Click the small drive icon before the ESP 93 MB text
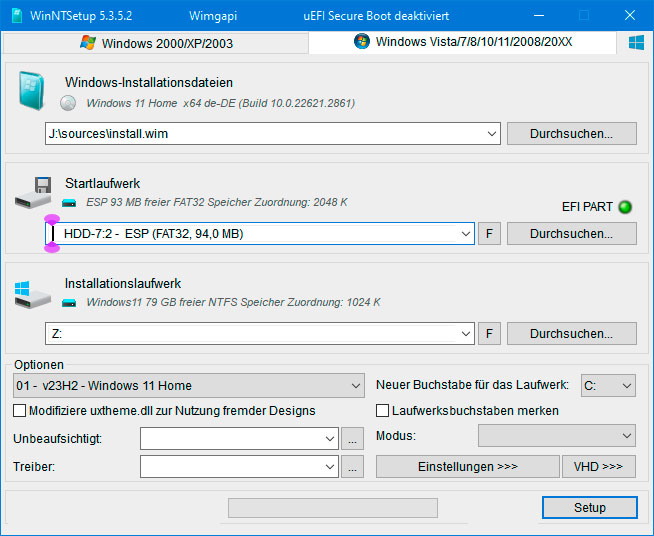The width and height of the screenshot is (654, 536). pos(69,203)
